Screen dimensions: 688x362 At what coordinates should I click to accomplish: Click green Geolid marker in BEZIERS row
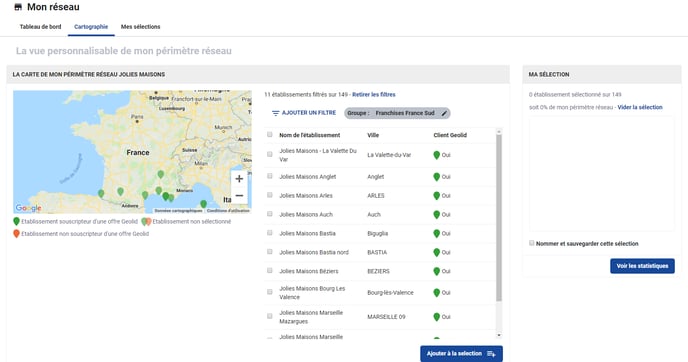[x=437, y=271]
